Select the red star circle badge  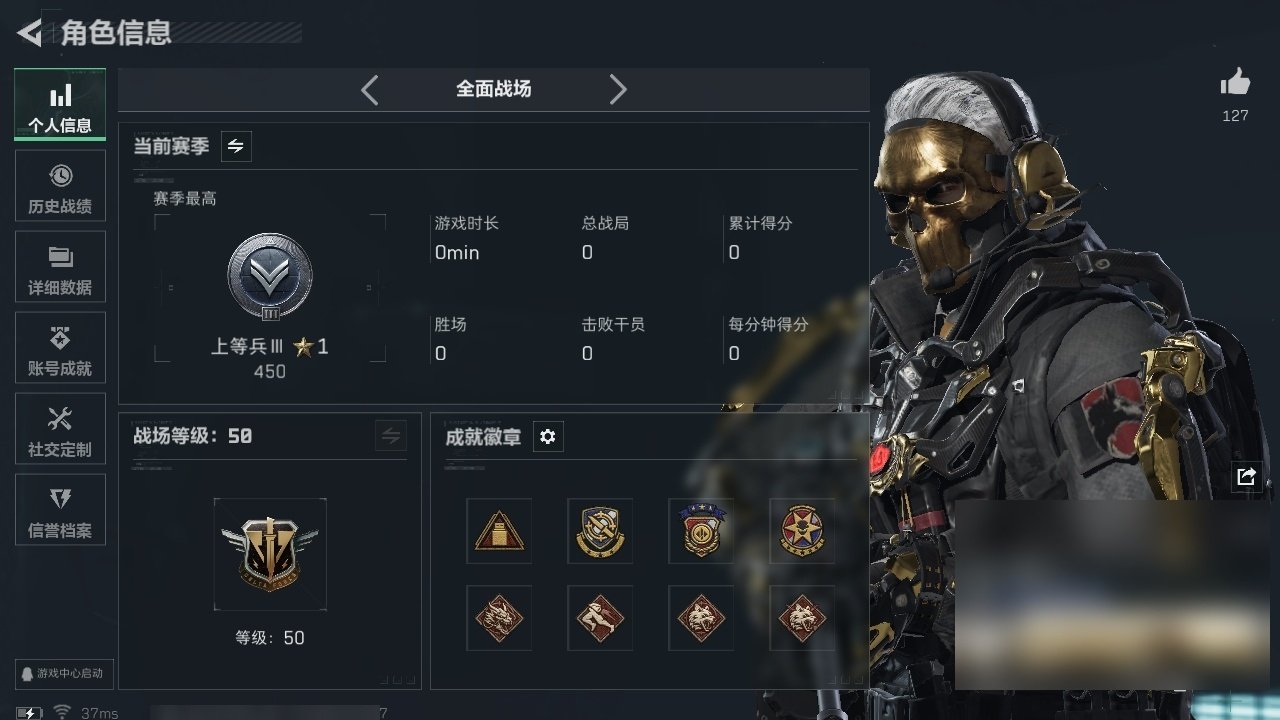pos(802,531)
